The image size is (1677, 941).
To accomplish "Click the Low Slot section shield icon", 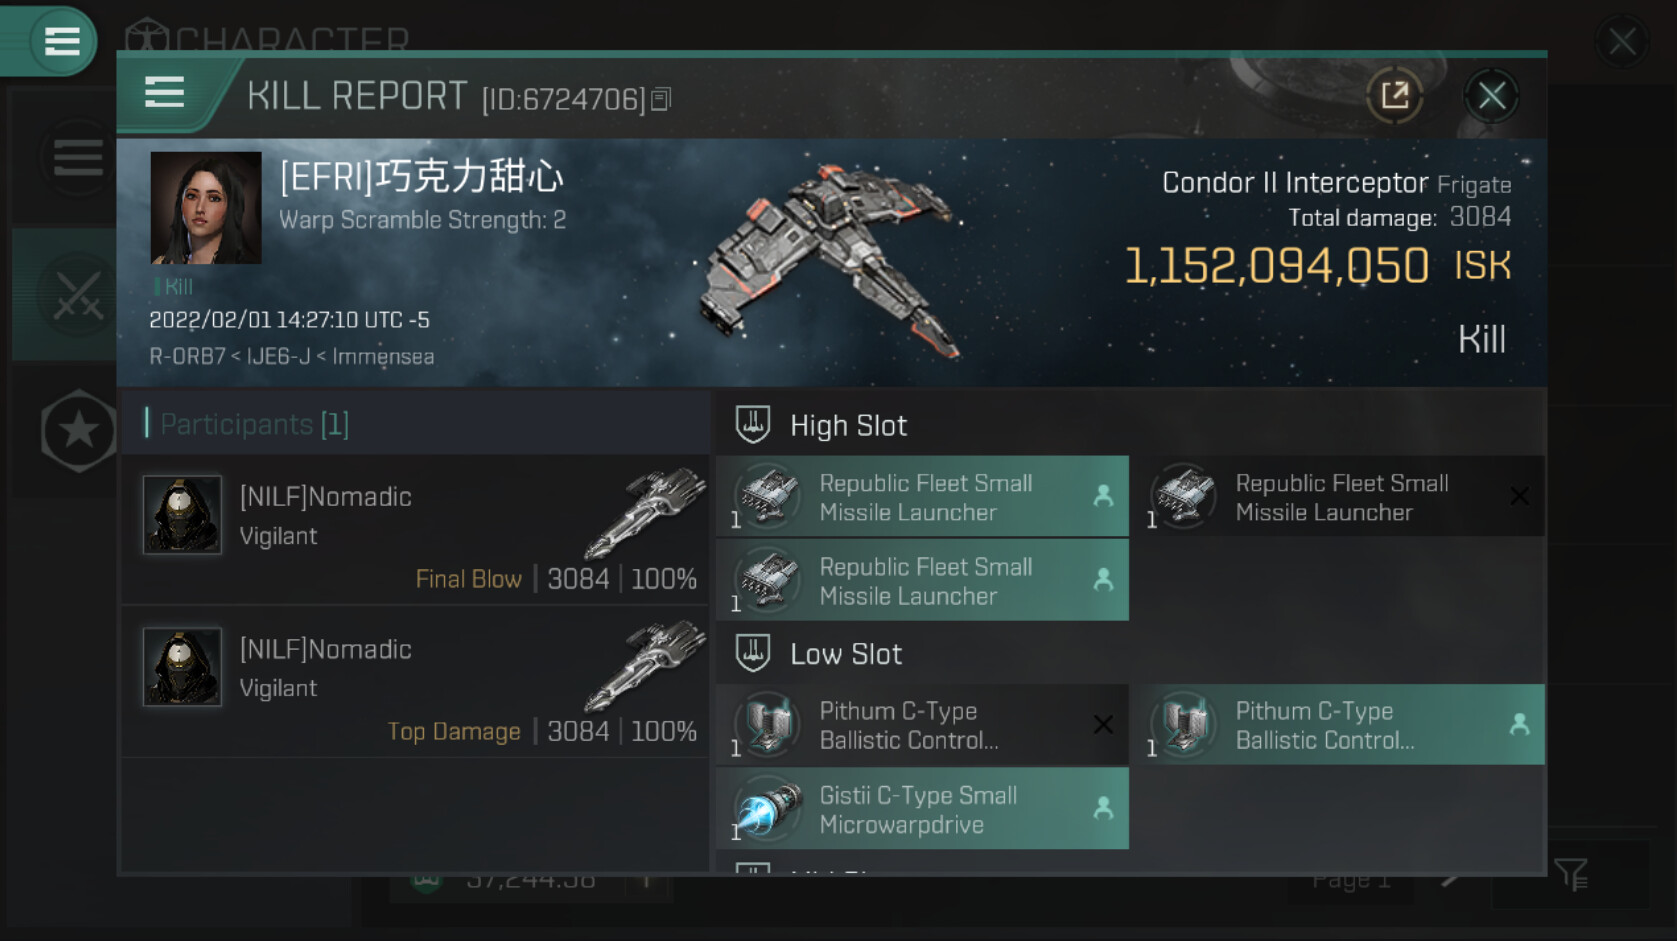I will (753, 653).
